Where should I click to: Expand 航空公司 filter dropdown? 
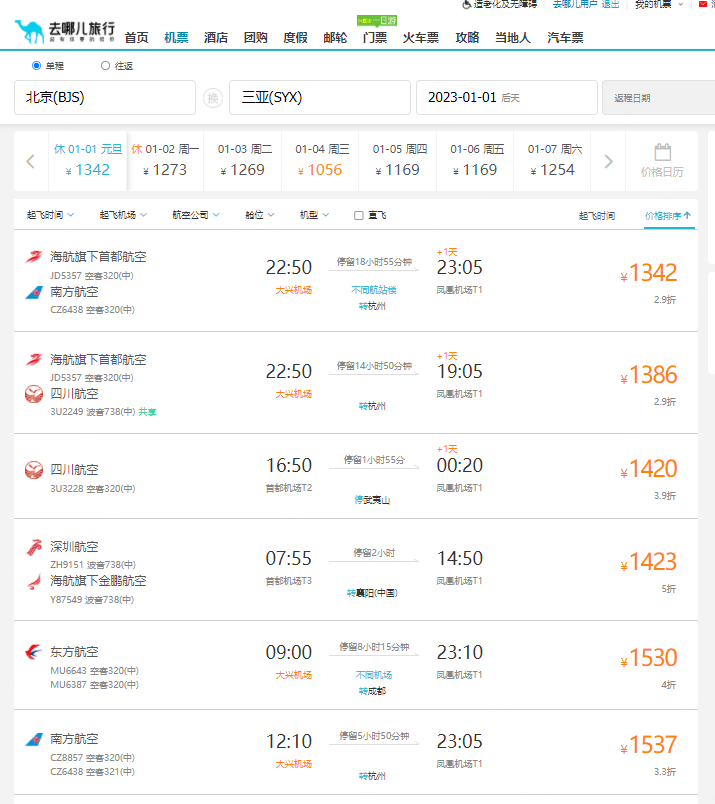[196, 215]
